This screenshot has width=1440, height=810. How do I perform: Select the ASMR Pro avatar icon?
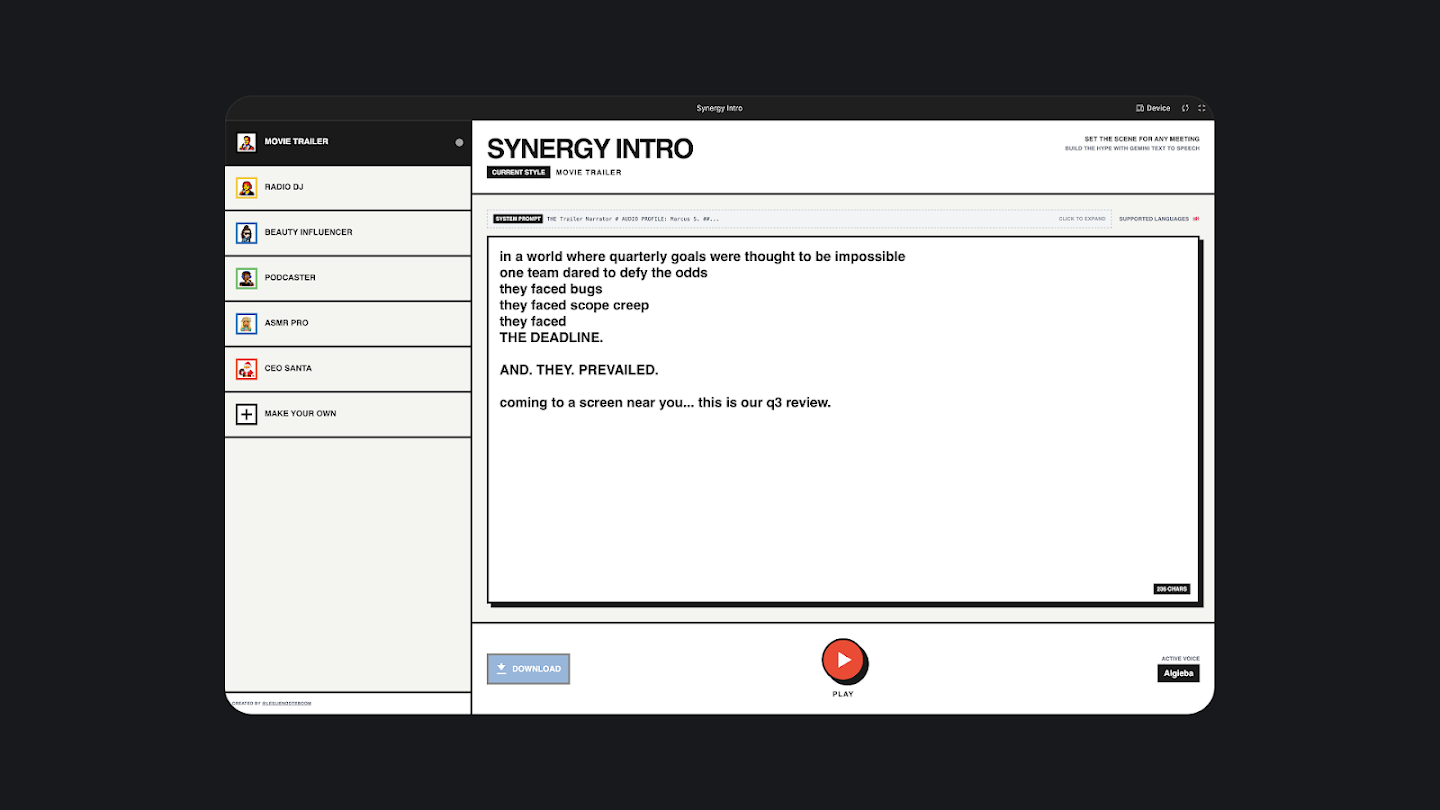pyautogui.click(x=246, y=323)
